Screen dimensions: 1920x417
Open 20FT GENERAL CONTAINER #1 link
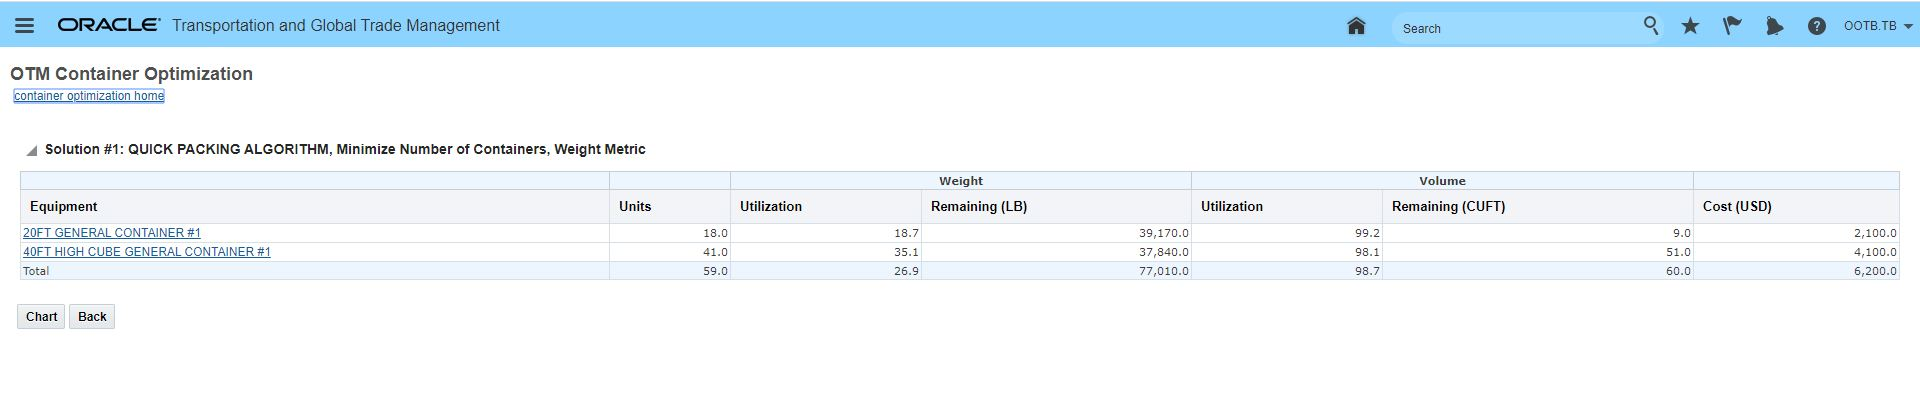point(112,233)
